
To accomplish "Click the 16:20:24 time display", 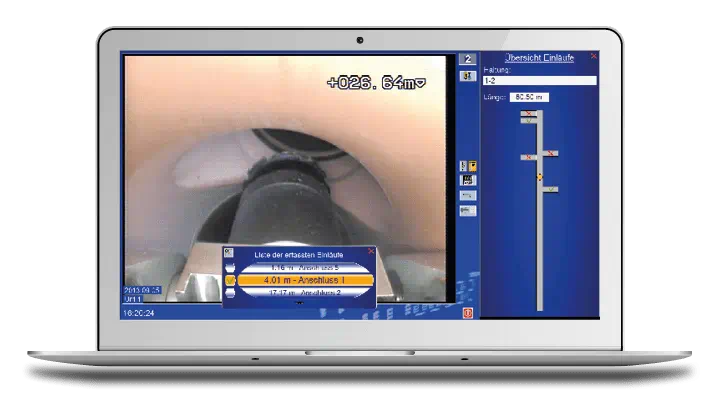I will 138,313.
